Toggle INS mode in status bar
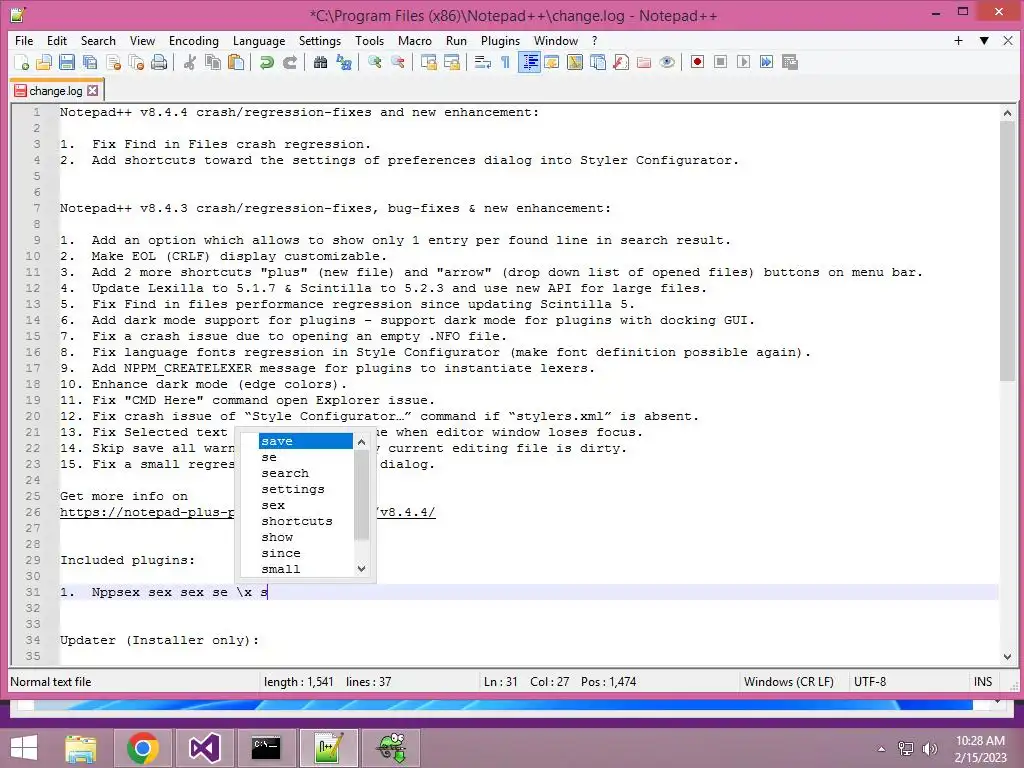Image resolution: width=1024 pixels, height=768 pixels. pos(983,682)
